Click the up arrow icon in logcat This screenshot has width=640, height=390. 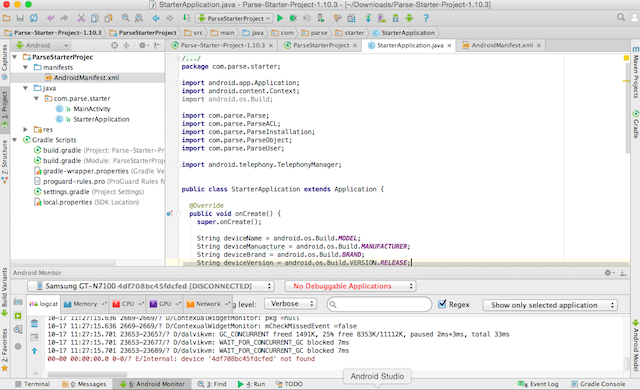pyautogui.click(x=34, y=351)
